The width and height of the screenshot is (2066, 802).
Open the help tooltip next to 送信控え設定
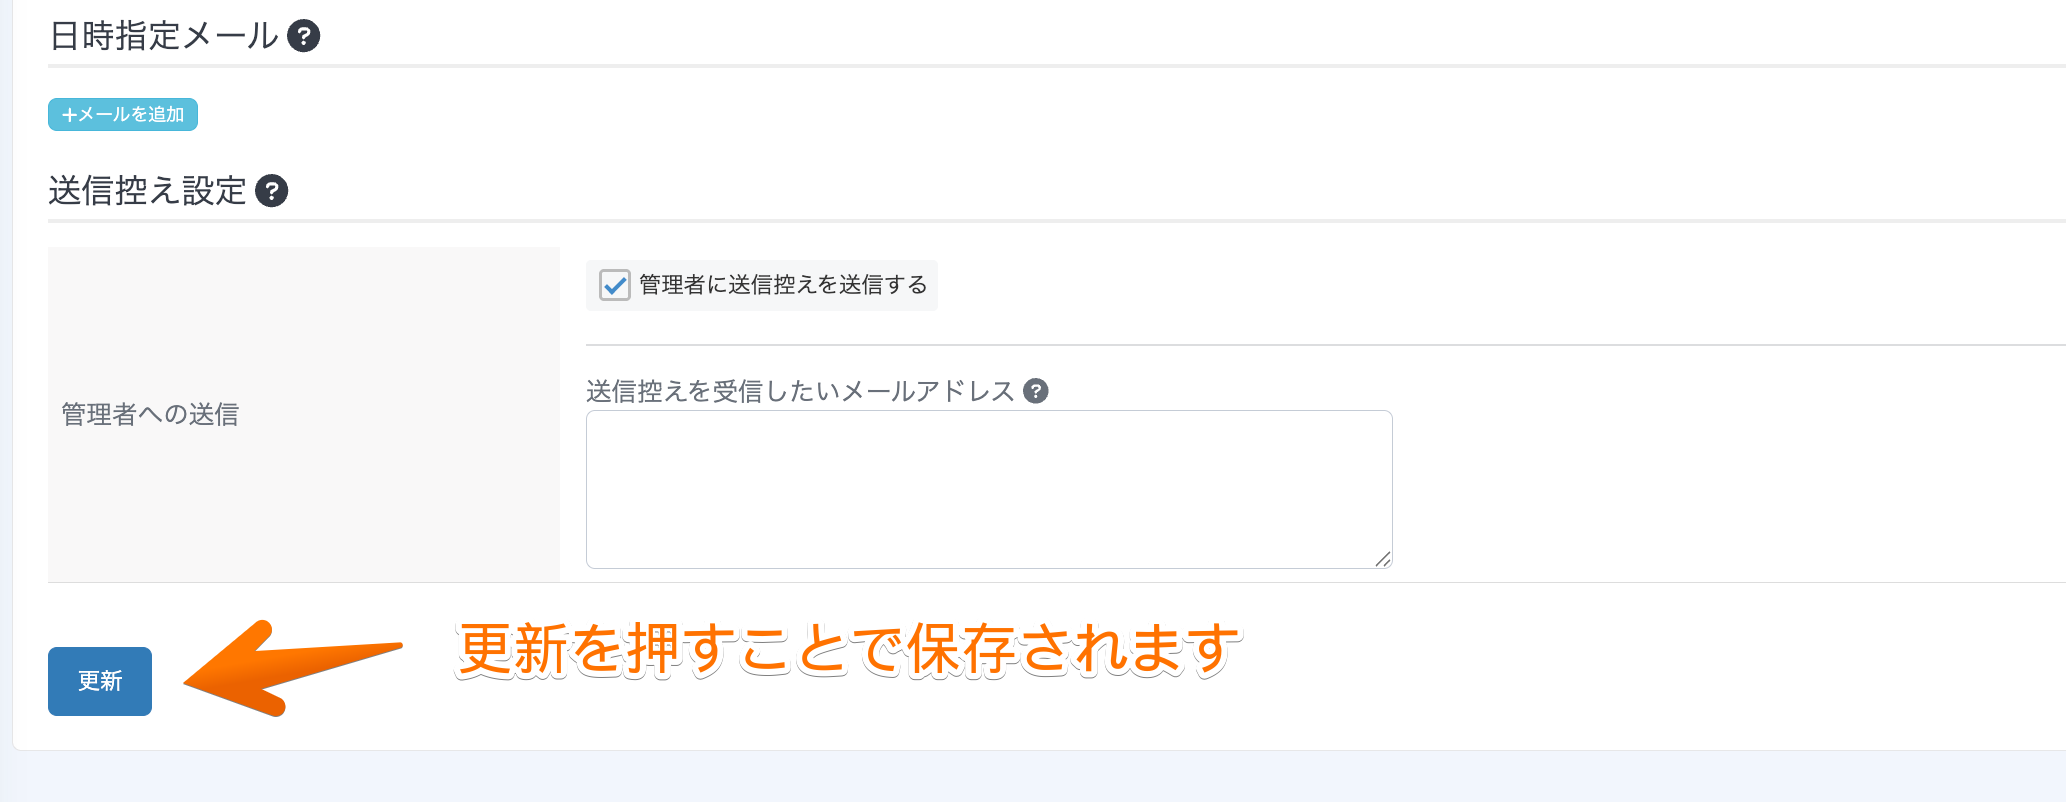[271, 190]
